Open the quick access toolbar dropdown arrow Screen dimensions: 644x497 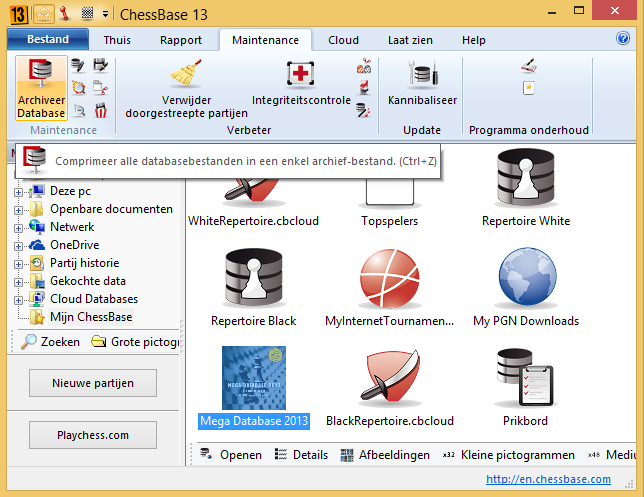point(105,14)
